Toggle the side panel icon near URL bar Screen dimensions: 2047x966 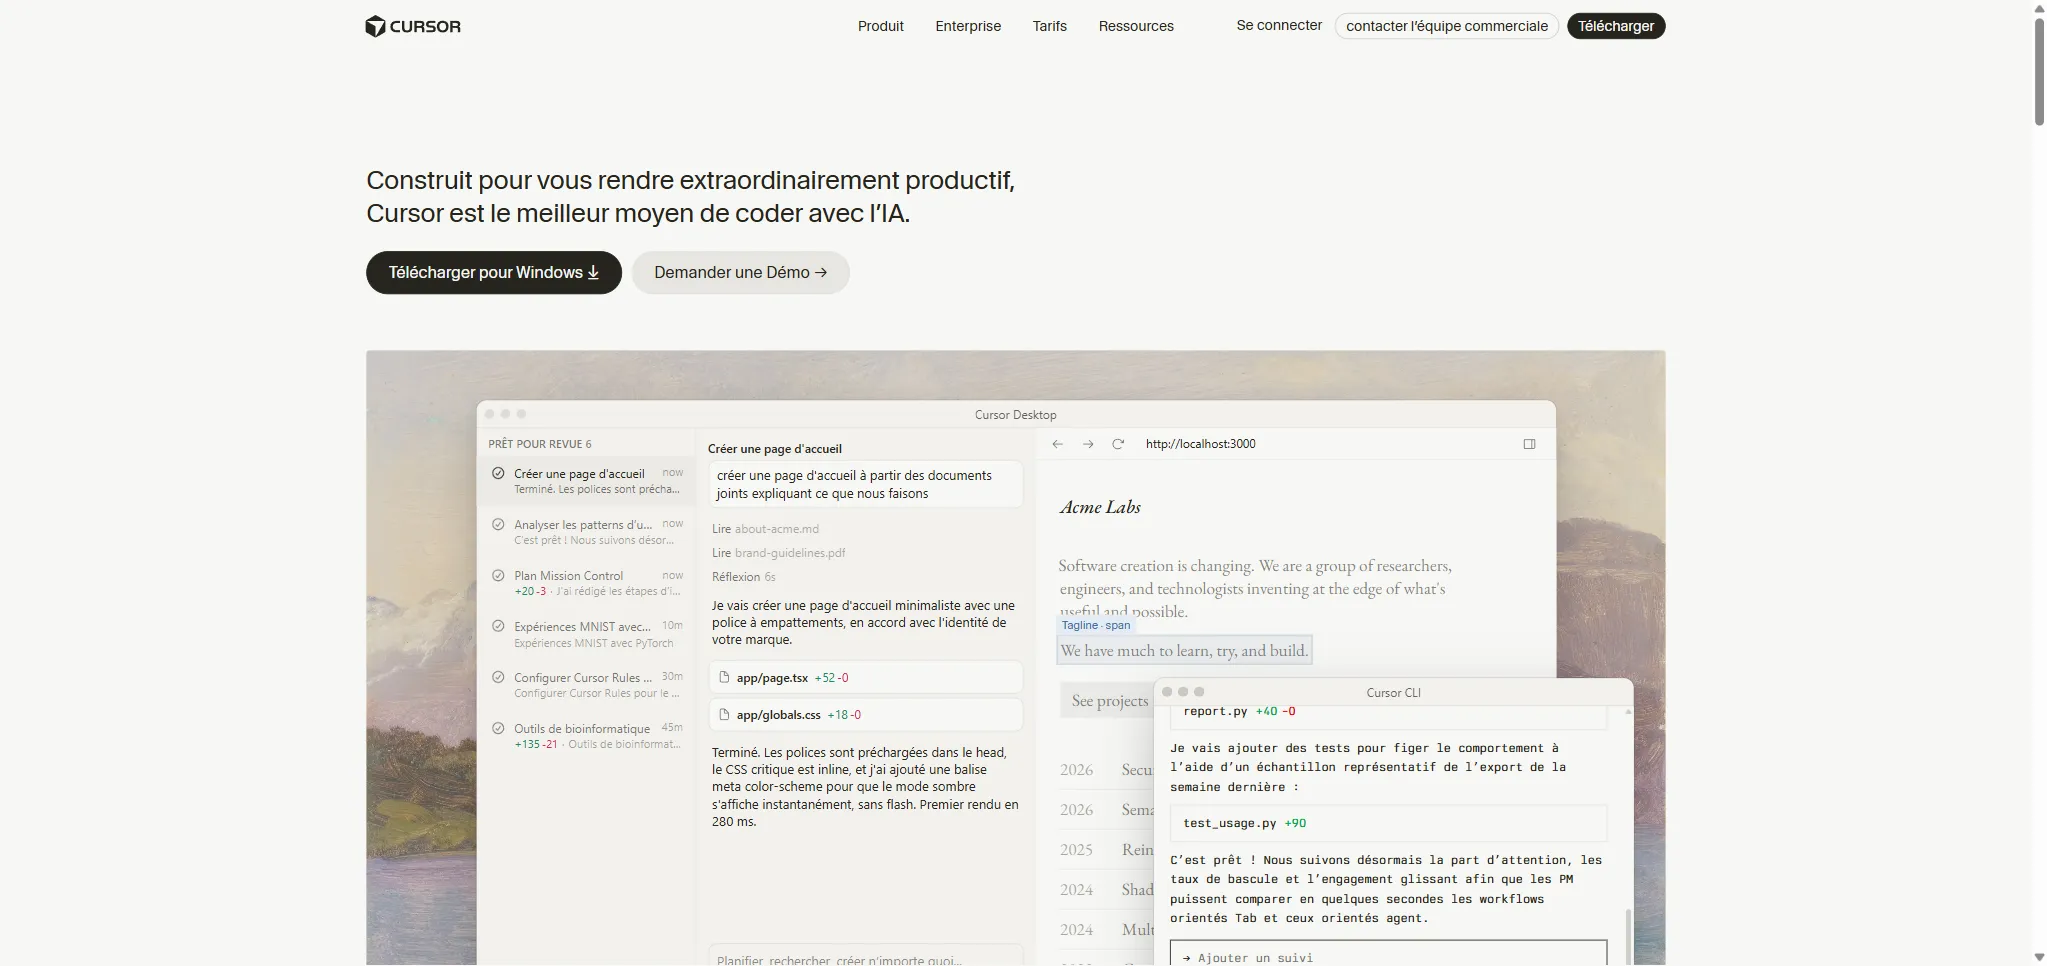click(1529, 444)
